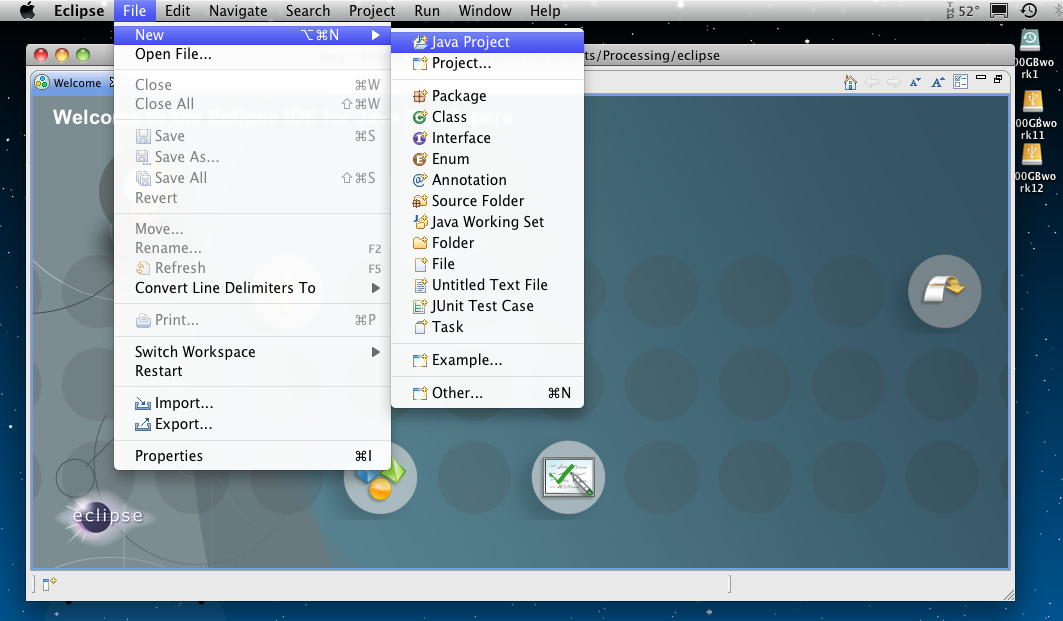Open Example... wizard

coord(487,360)
